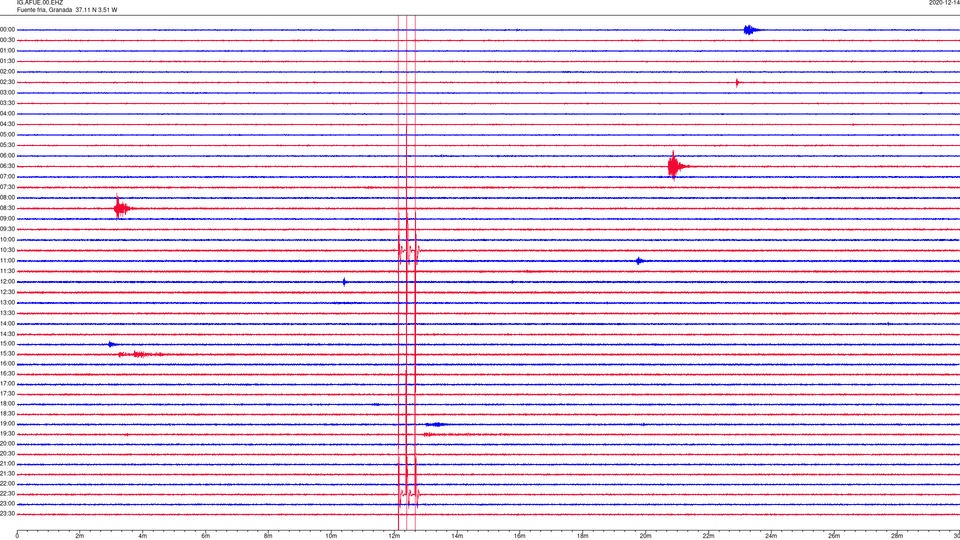Select the 03:30 time row label
The height and width of the screenshot is (540, 960).
[x=8, y=103]
